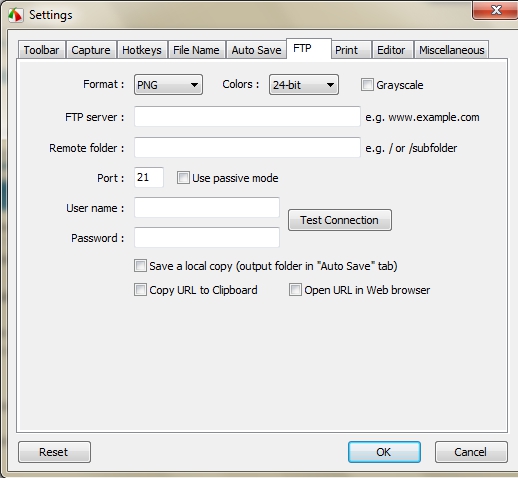Focus the FTP server input field
The image size is (518, 478).
point(247,116)
